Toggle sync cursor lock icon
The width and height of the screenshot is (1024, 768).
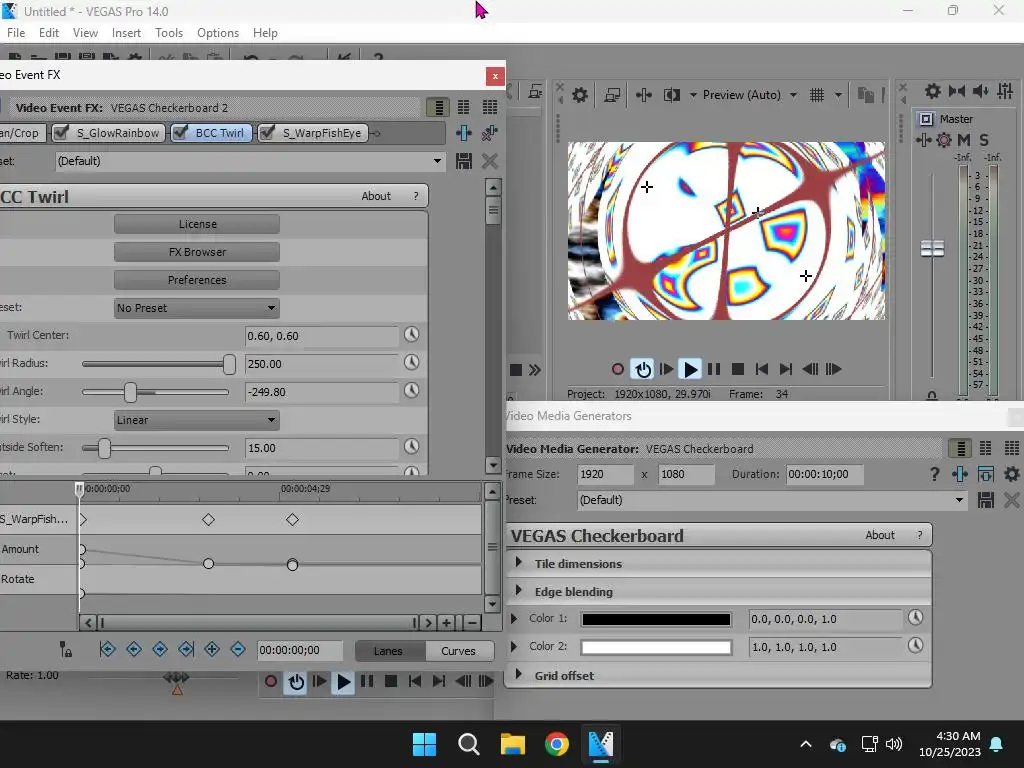pyautogui.click(x=65, y=649)
